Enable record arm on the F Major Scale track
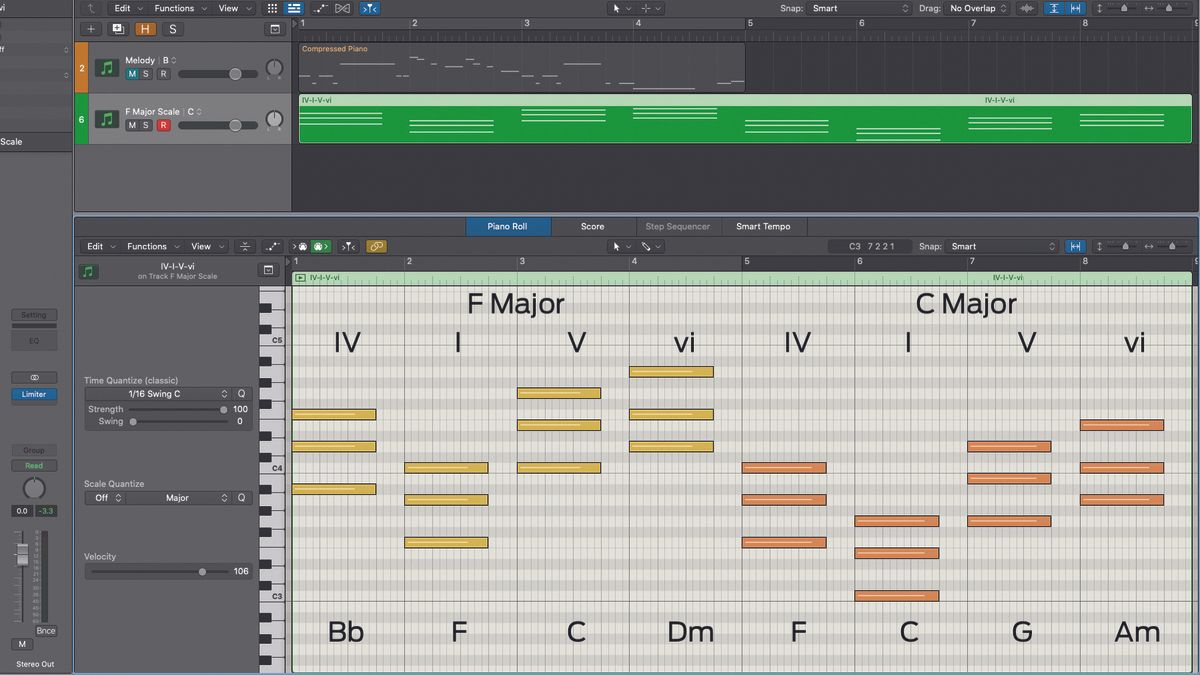1200x675 pixels. coord(163,124)
